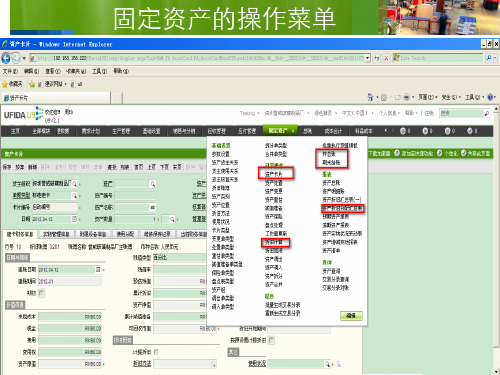Go back with the IE Back arrow
Viewport: 500px width, 375px height.
6,58
